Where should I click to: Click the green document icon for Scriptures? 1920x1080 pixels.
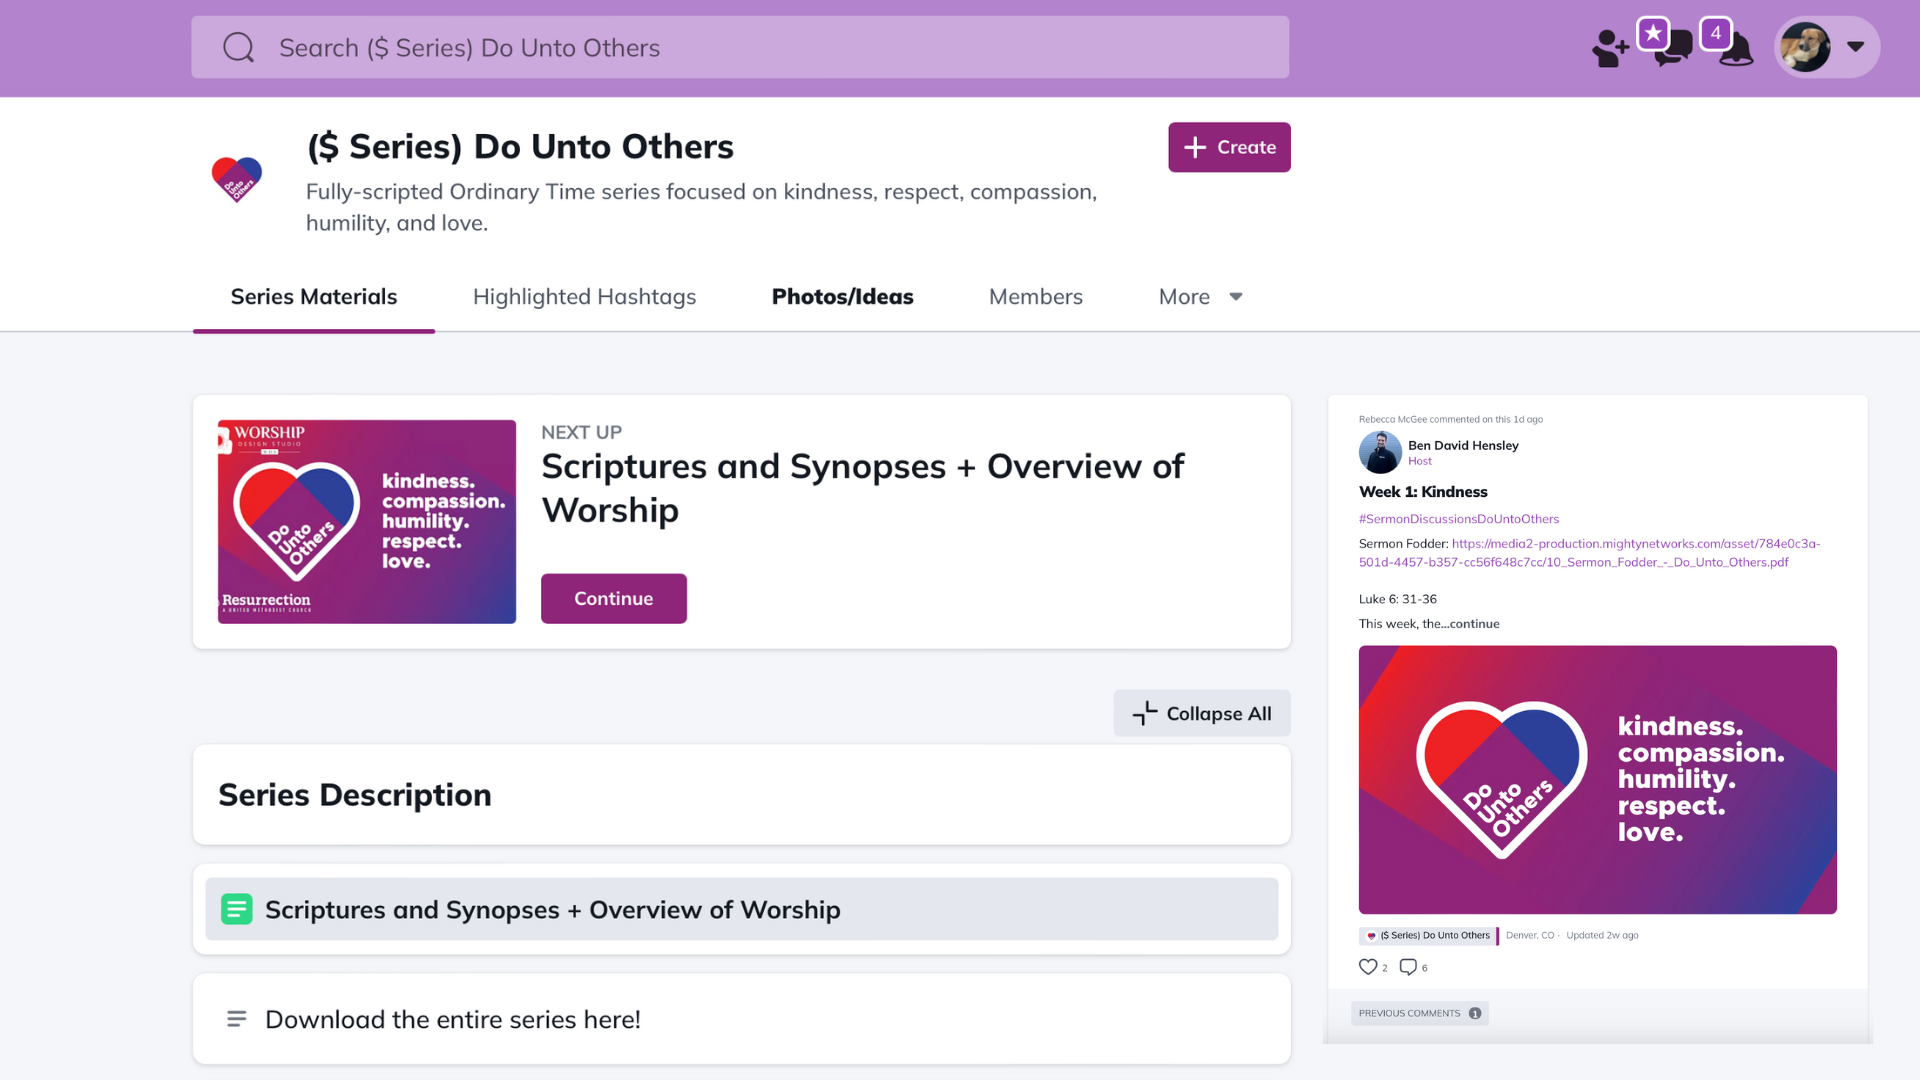click(x=236, y=909)
